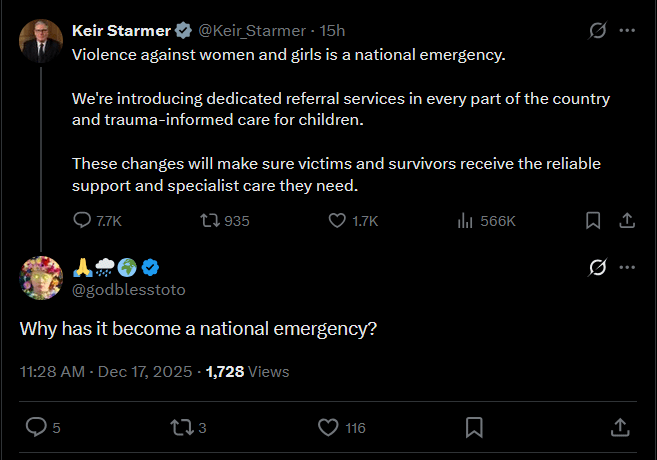This screenshot has width=657, height=460.
Task: Open the 11:28 AM Dec 17, 2025 timestamp
Action: point(107,371)
